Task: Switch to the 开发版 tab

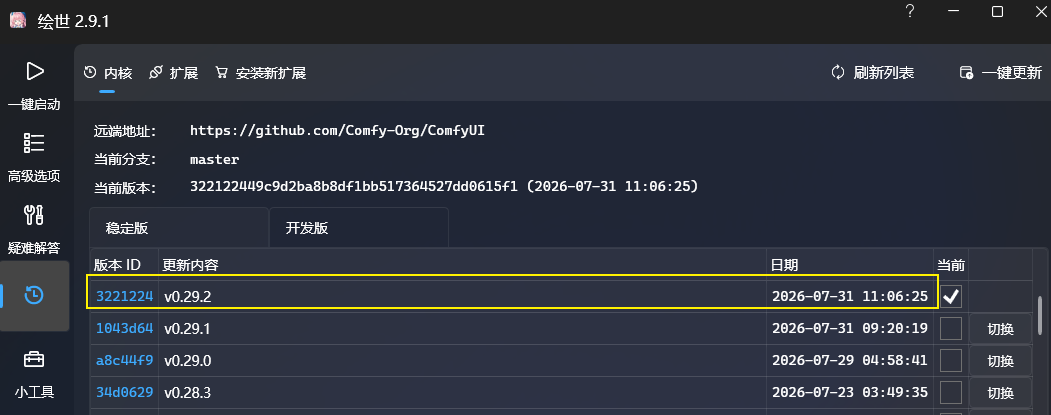Action: [x=359, y=228]
